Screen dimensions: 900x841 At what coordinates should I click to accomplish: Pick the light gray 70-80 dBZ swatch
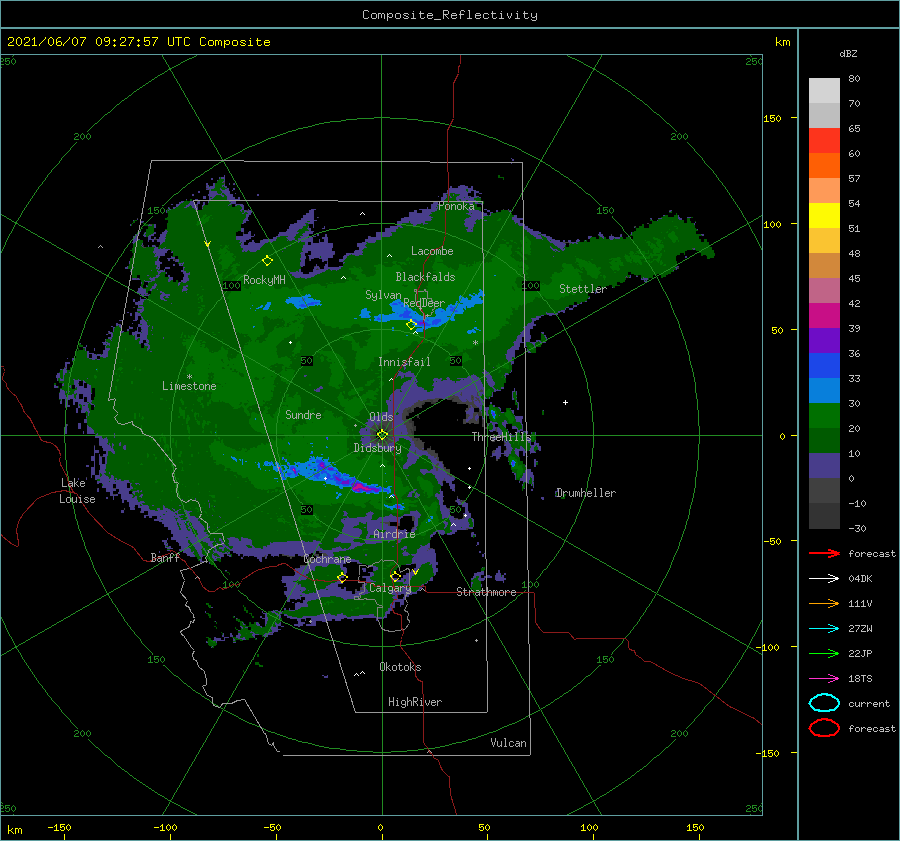[x=824, y=90]
